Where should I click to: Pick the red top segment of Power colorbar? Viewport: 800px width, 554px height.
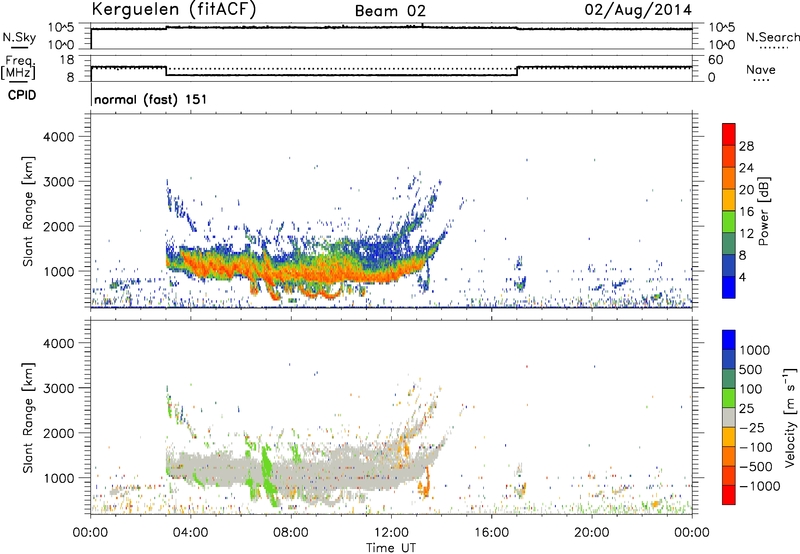(729, 135)
